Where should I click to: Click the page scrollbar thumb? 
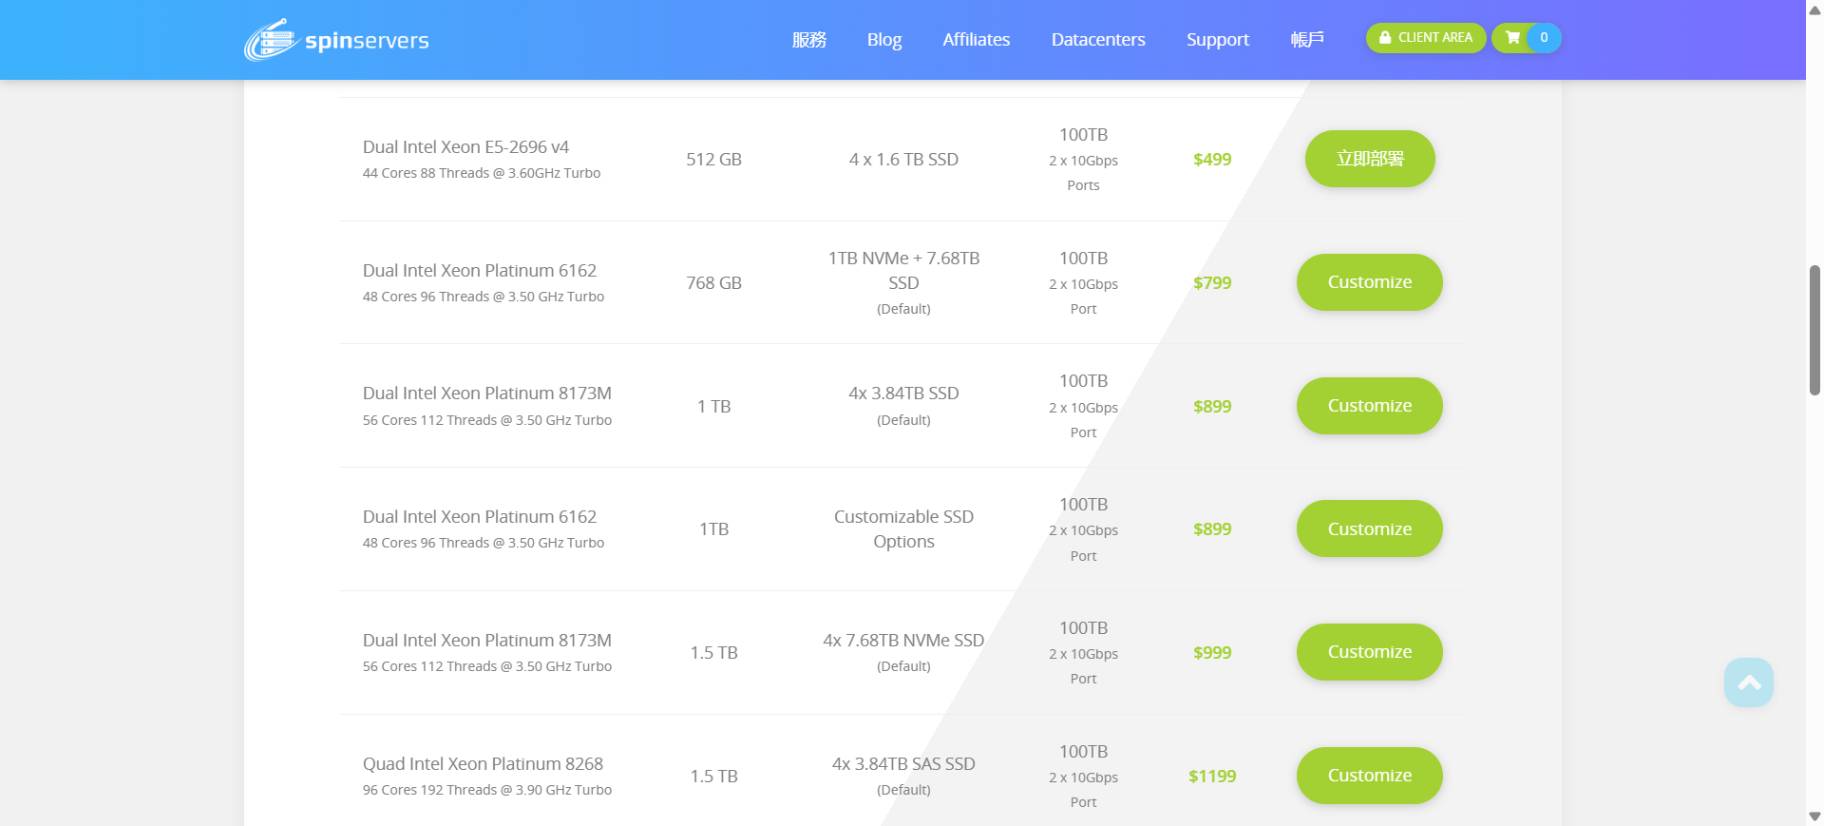[x=1814, y=330]
